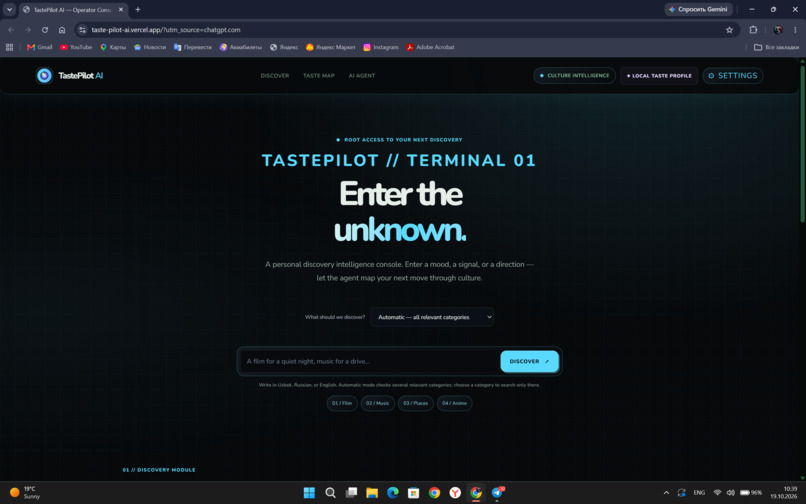Open the AI AGENT nav item
Viewport: 806px width, 504px height.
point(362,76)
